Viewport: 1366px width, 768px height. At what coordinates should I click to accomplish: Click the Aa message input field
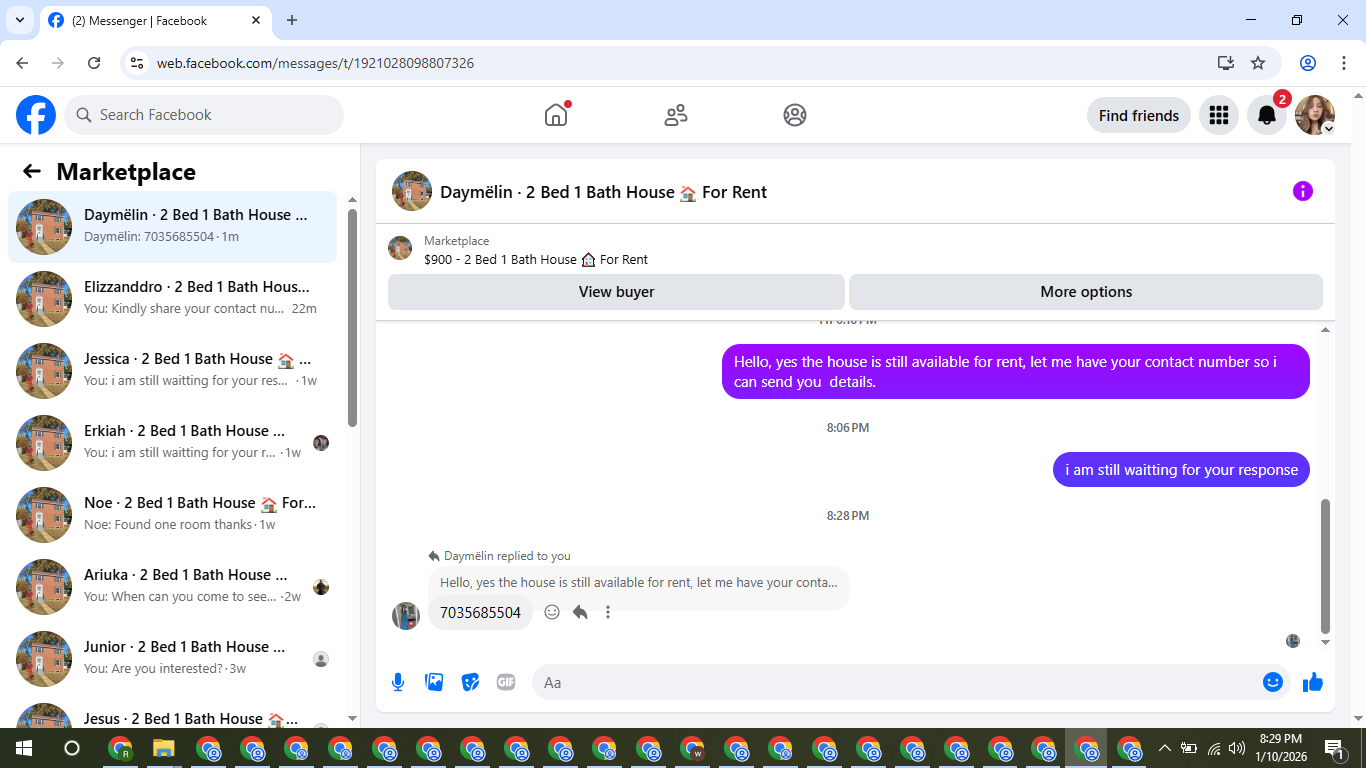[895, 682]
